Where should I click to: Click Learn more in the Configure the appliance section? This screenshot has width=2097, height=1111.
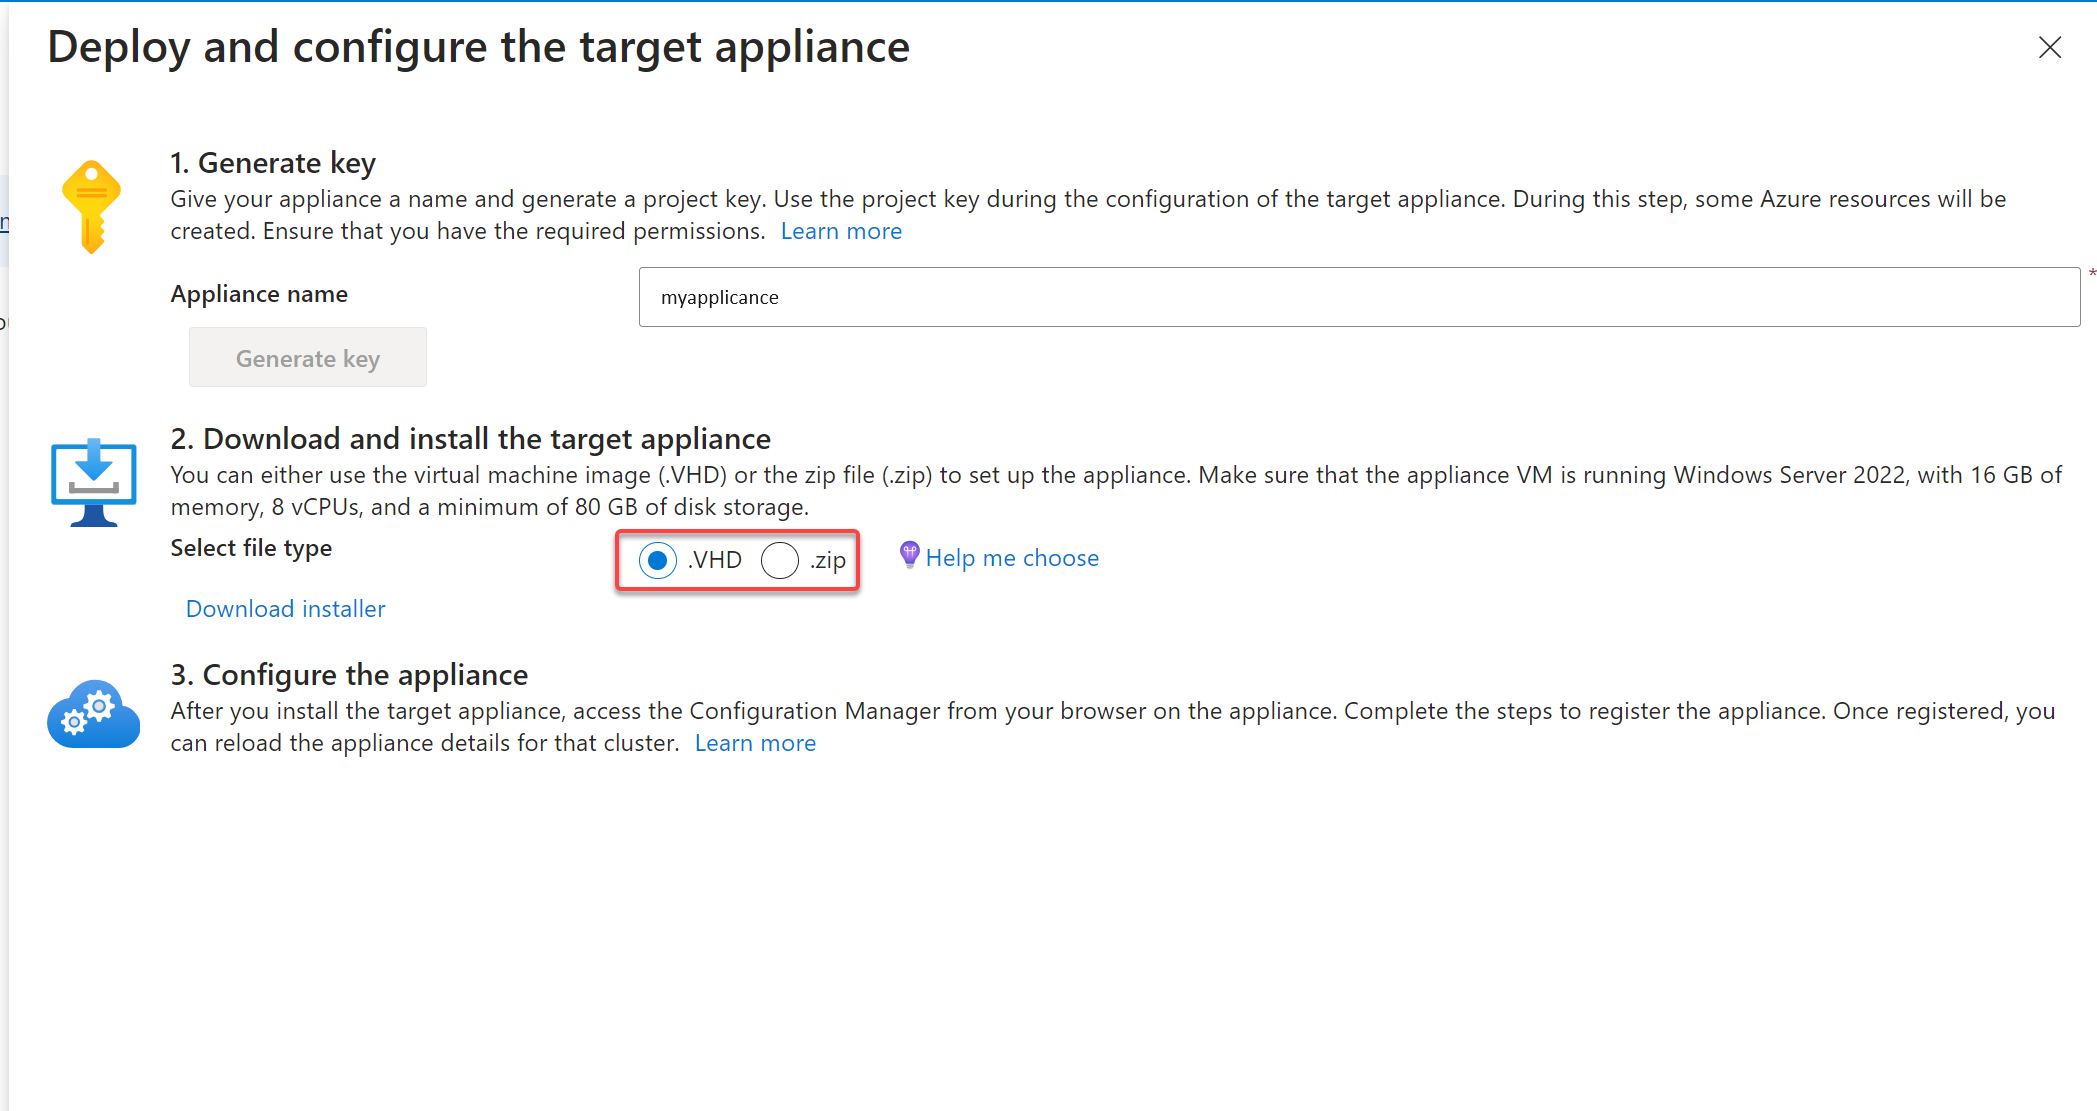[x=755, y=742]
